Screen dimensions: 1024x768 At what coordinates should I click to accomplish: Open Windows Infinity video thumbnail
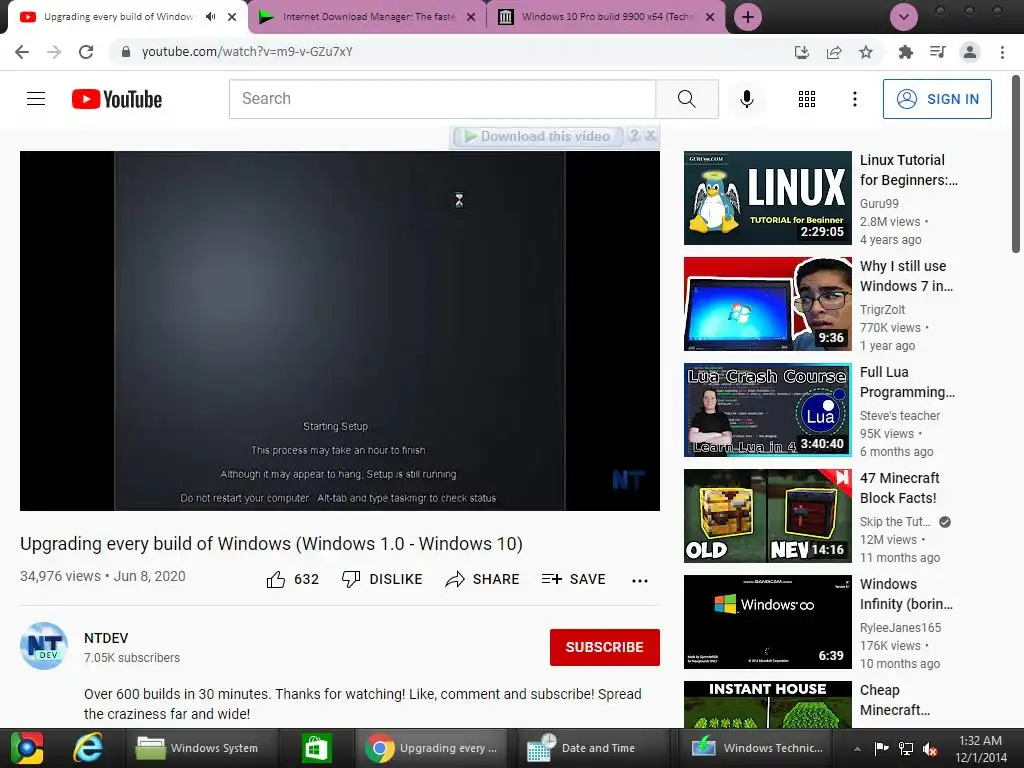coord(767,622)
